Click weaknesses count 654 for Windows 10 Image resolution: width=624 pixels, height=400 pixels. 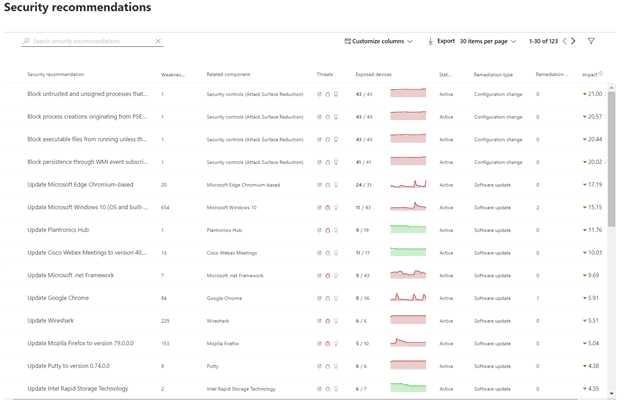(165, 208)
